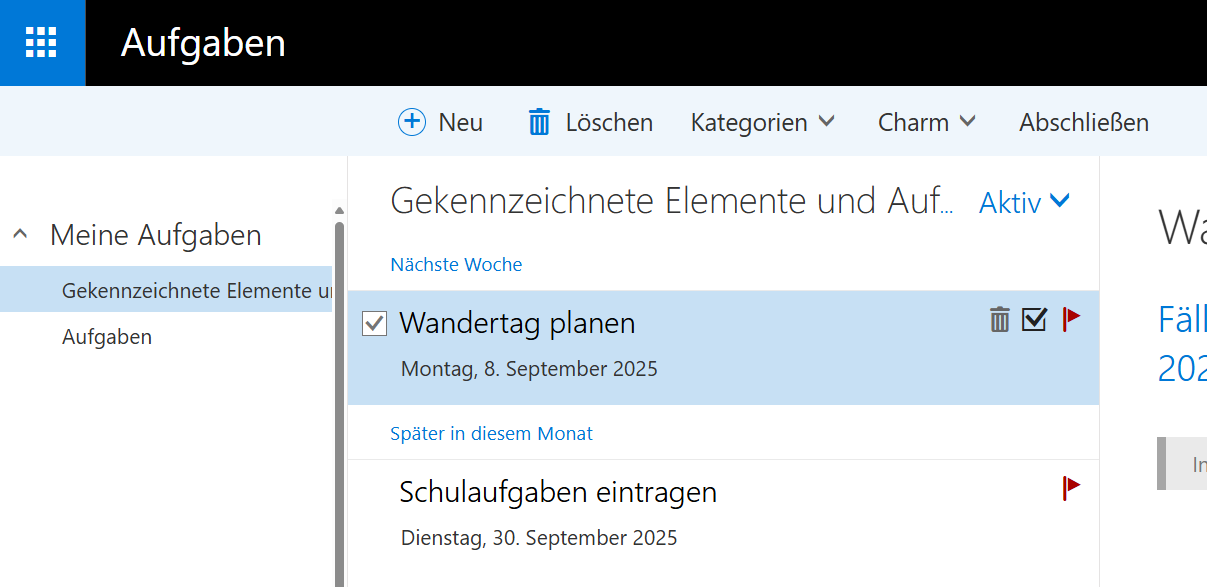Viewport: 1207px width, 587px height.
Task: Tick the checkbox beside Wandertag planen
Action: click(374, 323)
